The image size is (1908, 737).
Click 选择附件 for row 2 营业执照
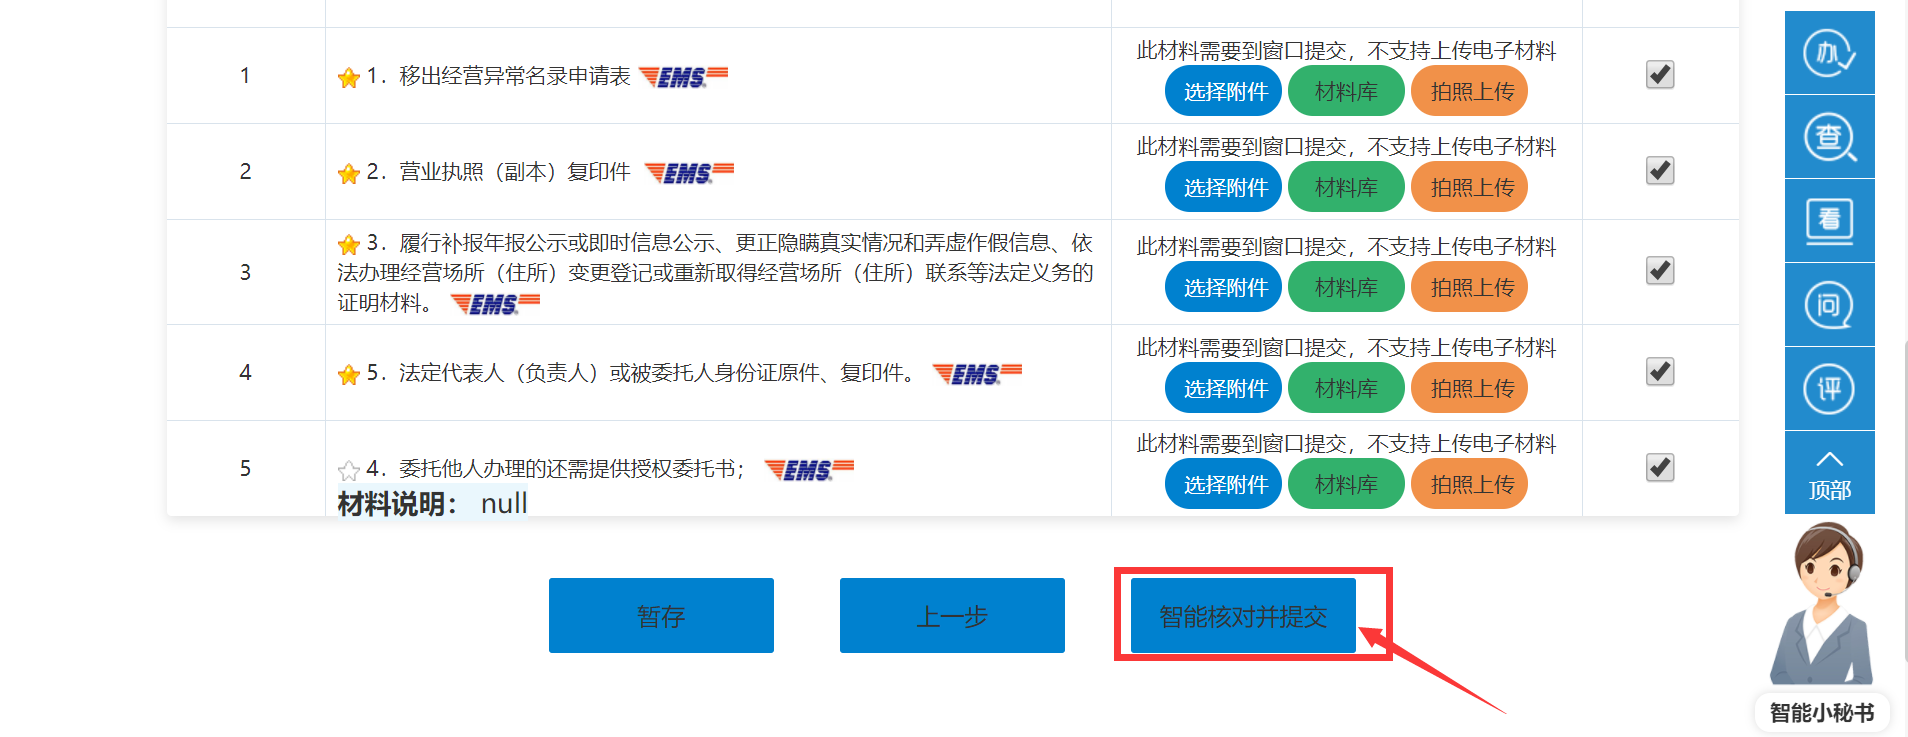click(x=1223, y=188)
